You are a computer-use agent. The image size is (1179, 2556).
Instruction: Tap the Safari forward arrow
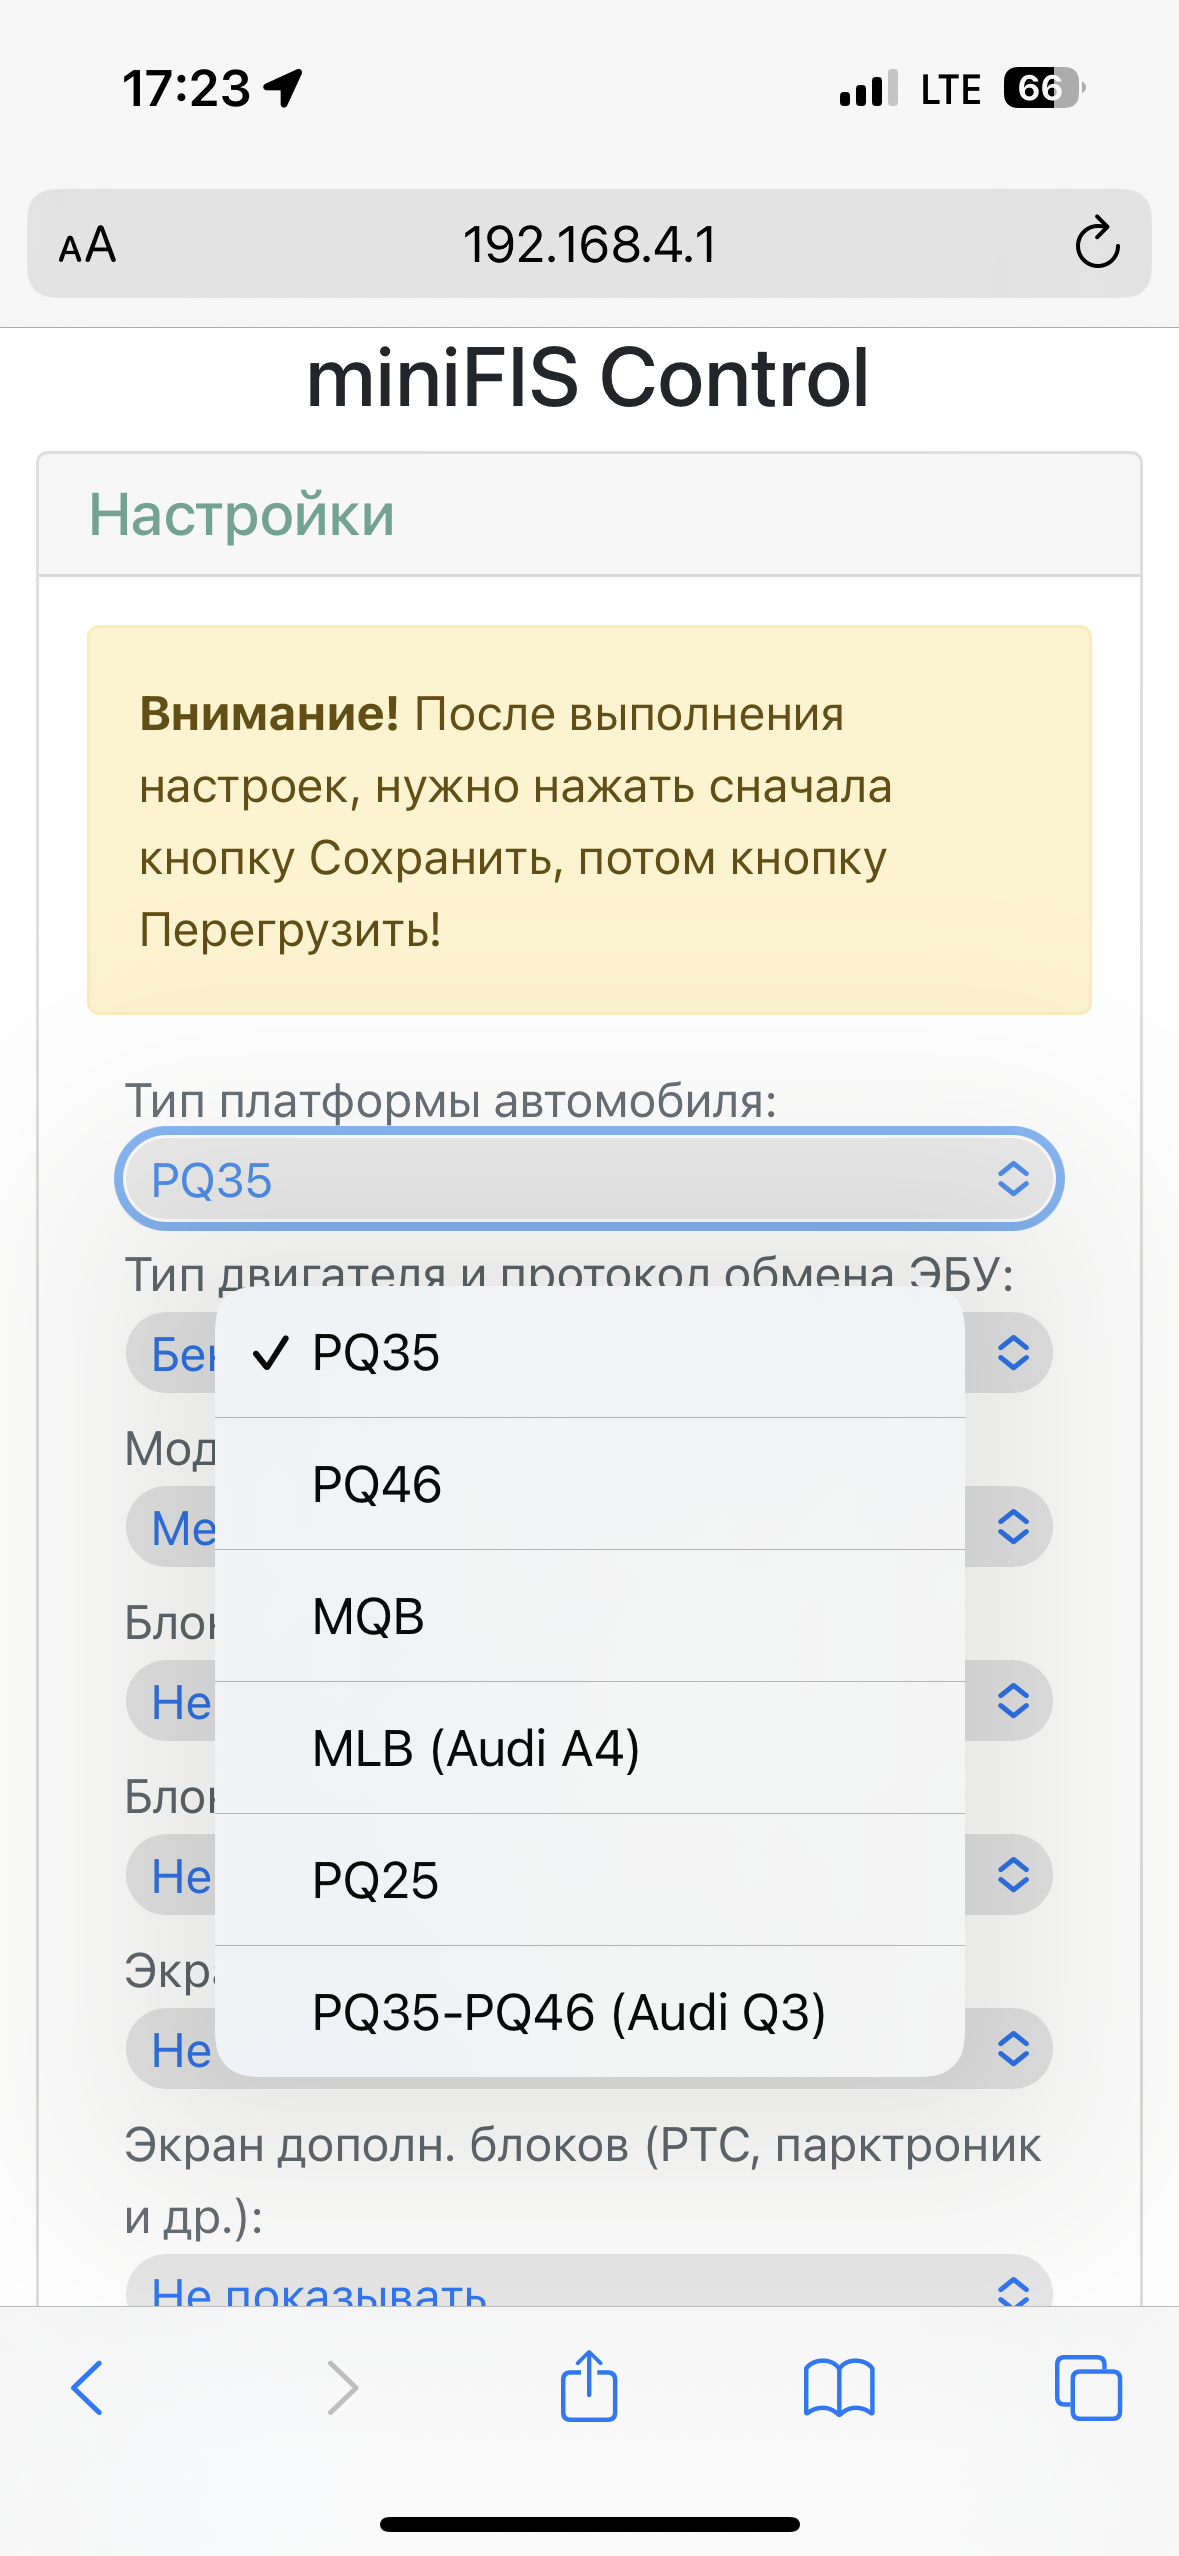[x=342, y=2388]
